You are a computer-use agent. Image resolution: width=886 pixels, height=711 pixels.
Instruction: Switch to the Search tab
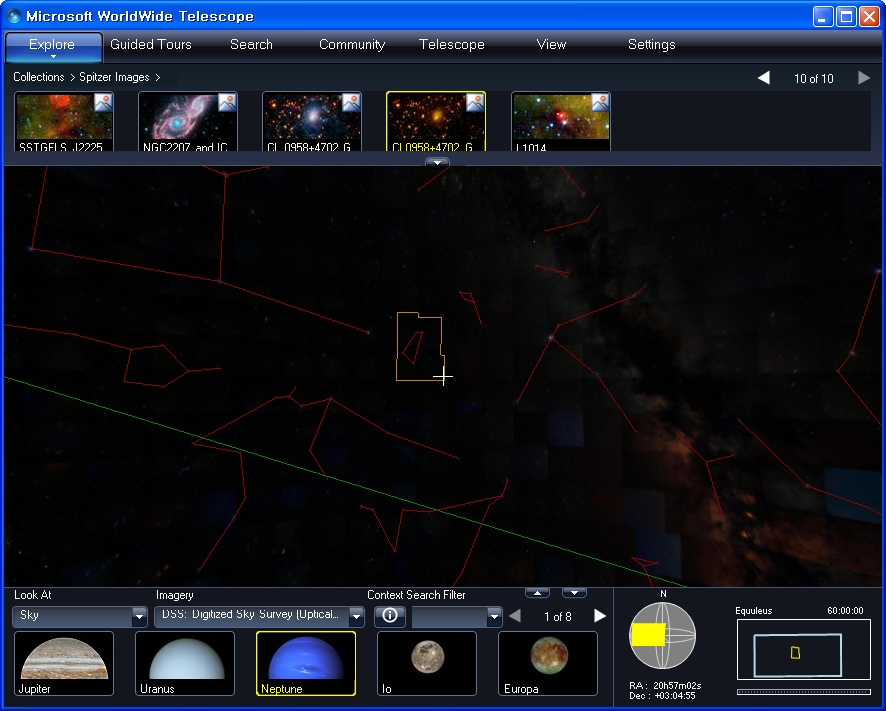click(x=251, y=44)
